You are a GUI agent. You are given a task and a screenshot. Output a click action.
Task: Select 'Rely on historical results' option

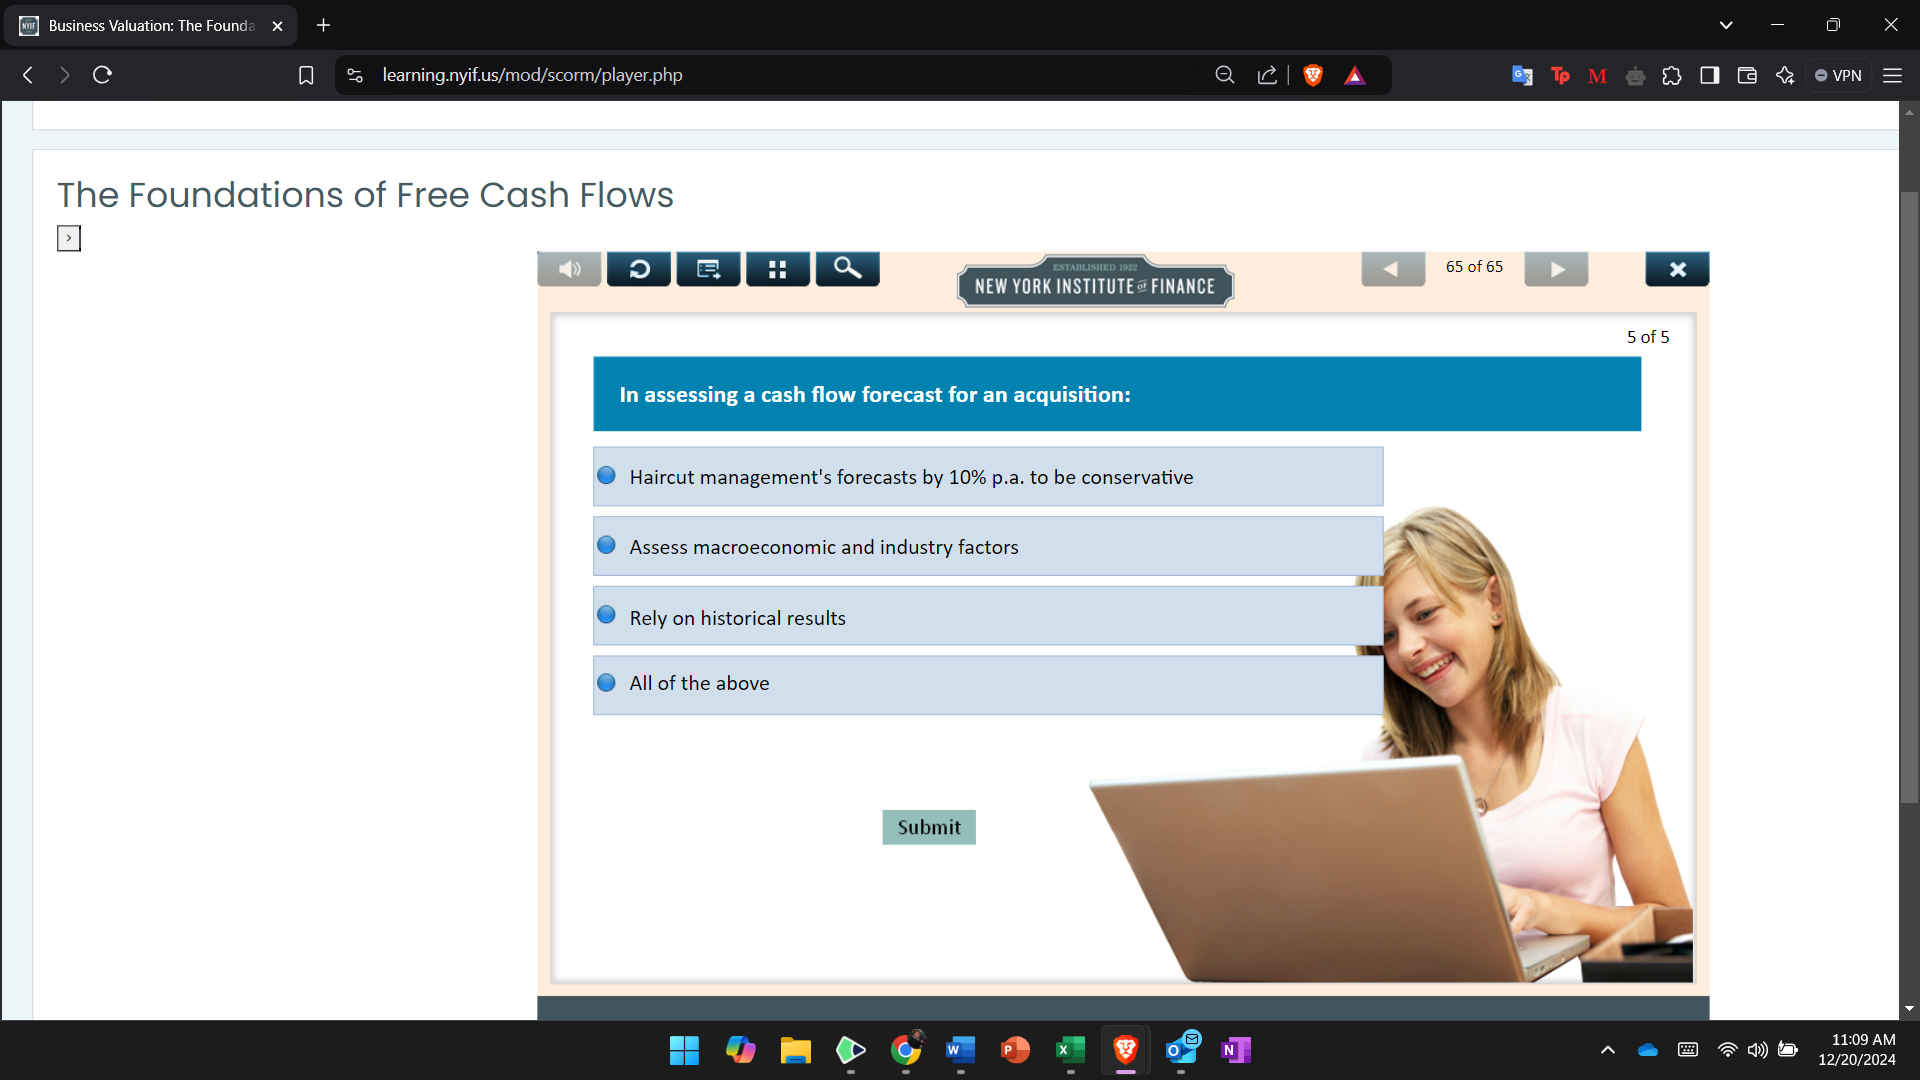(x=606, y=616)
